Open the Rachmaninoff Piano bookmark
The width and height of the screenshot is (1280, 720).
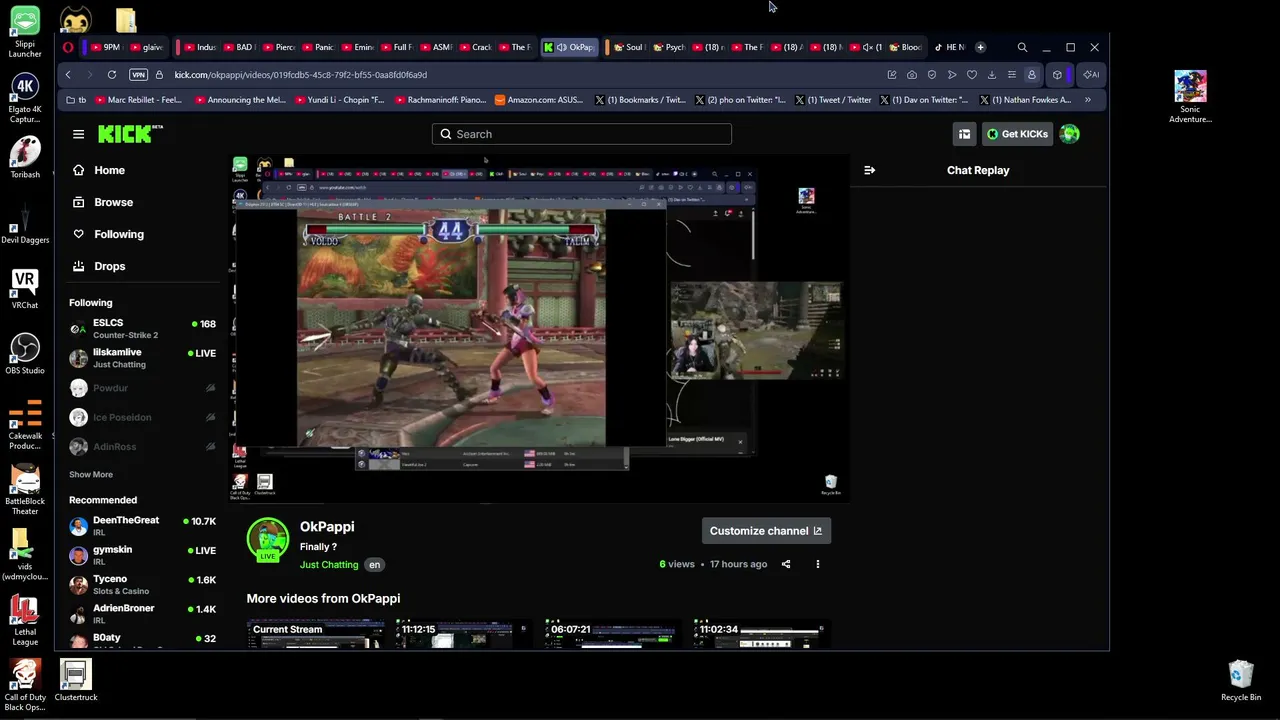pyautogui.click(x=440, y=100)
